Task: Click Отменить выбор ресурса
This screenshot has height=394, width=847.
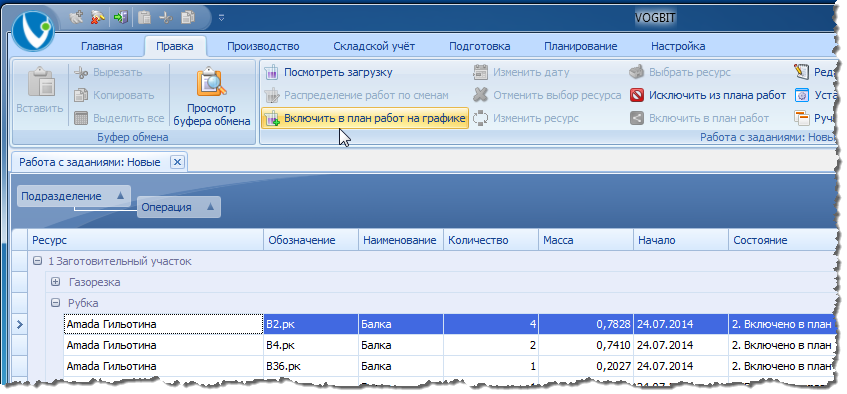Action: (x=547, y=96)
